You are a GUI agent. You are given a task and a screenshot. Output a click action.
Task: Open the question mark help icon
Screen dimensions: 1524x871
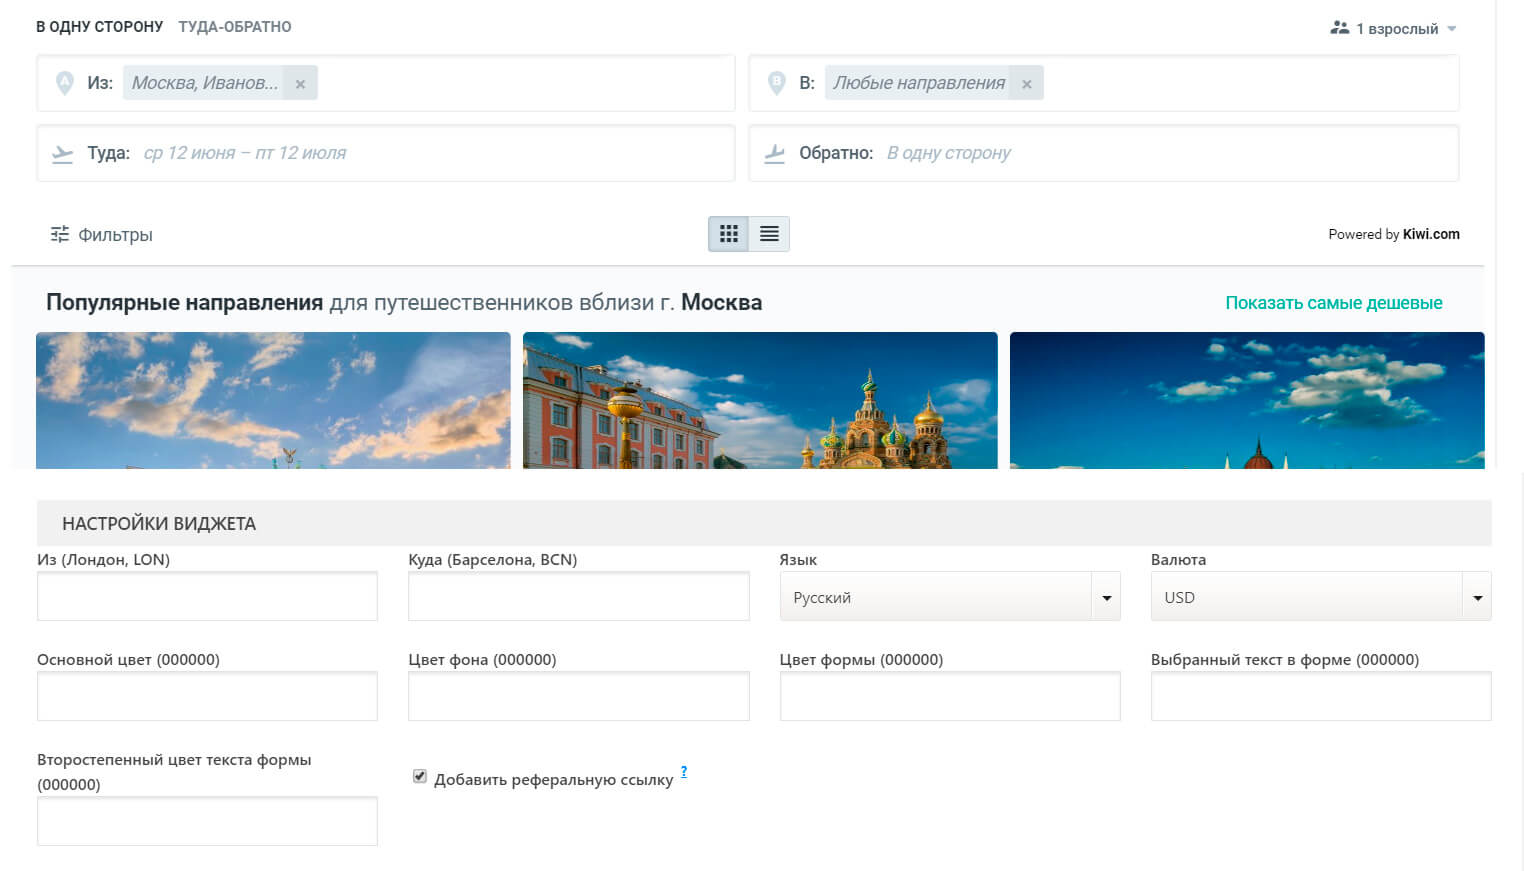click(x=684, y=771)
